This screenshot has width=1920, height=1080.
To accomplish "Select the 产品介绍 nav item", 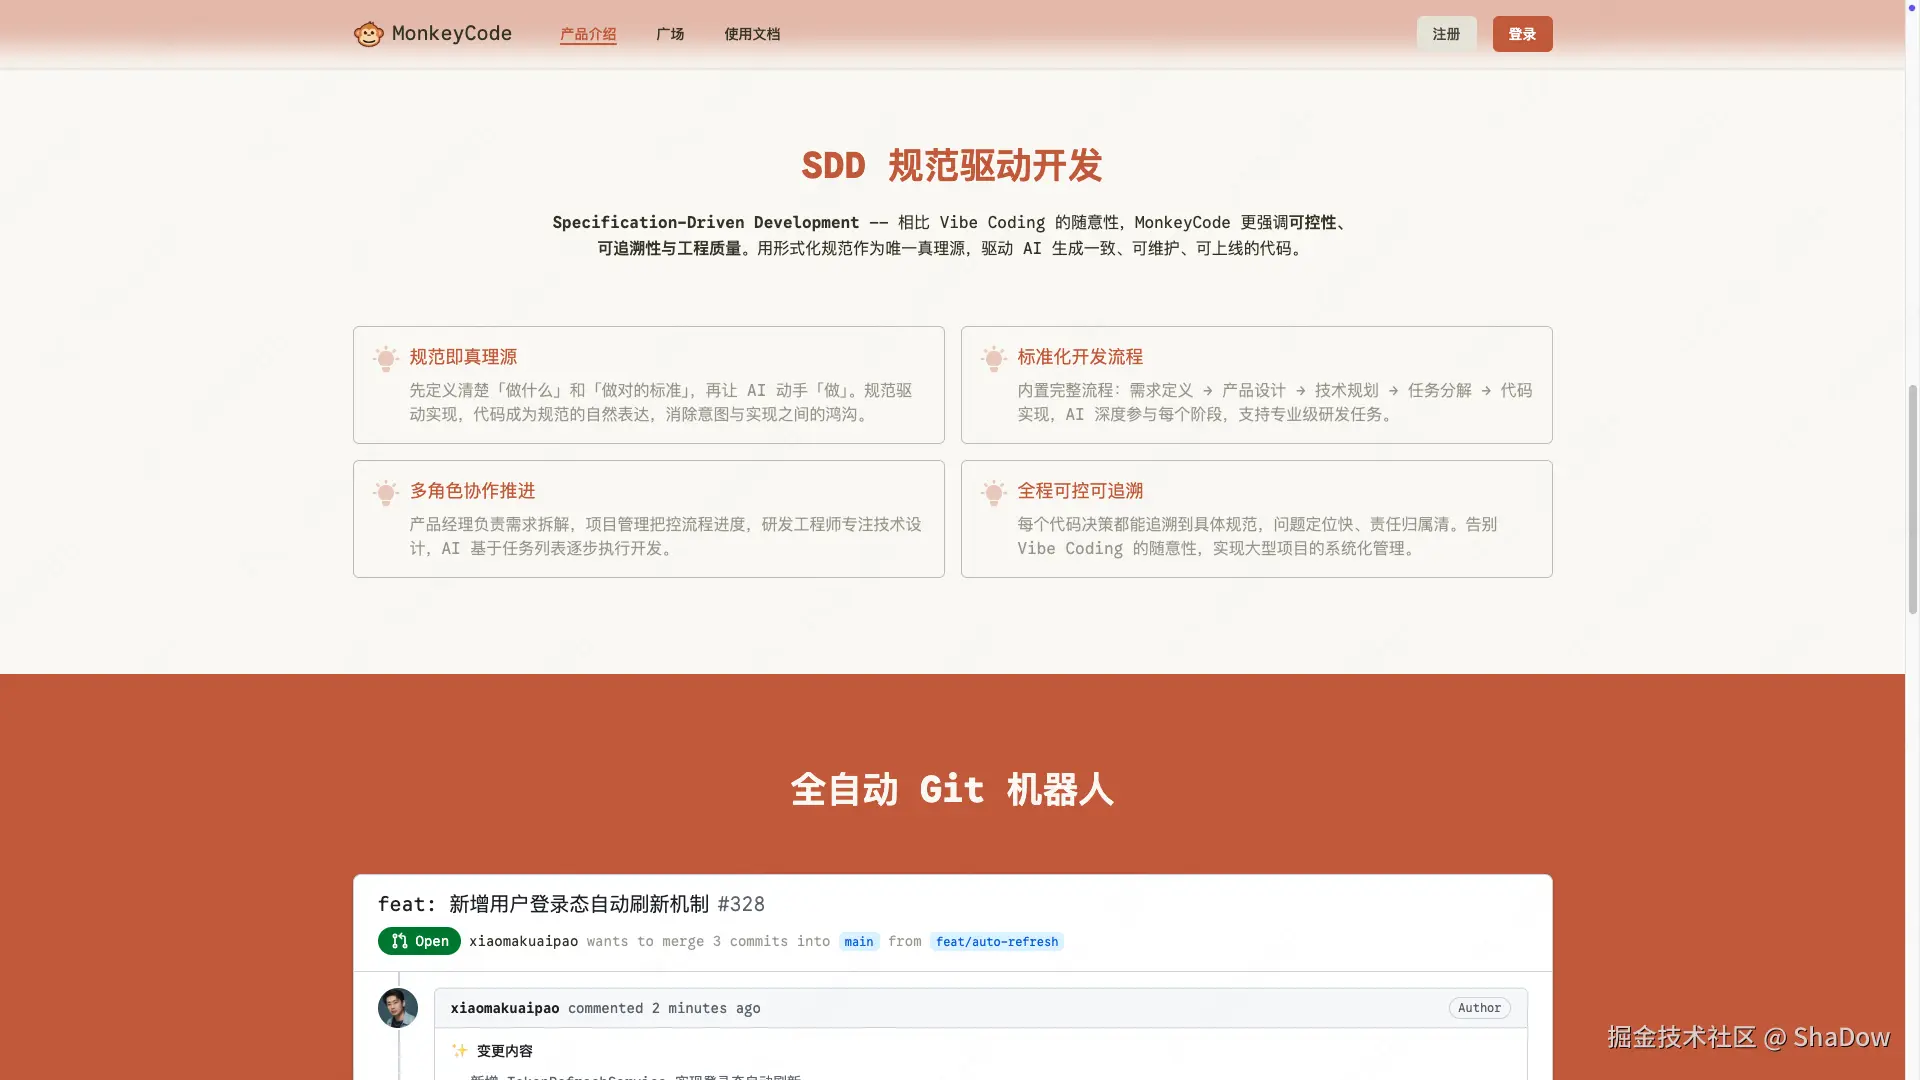I will [x=587, y=33].
